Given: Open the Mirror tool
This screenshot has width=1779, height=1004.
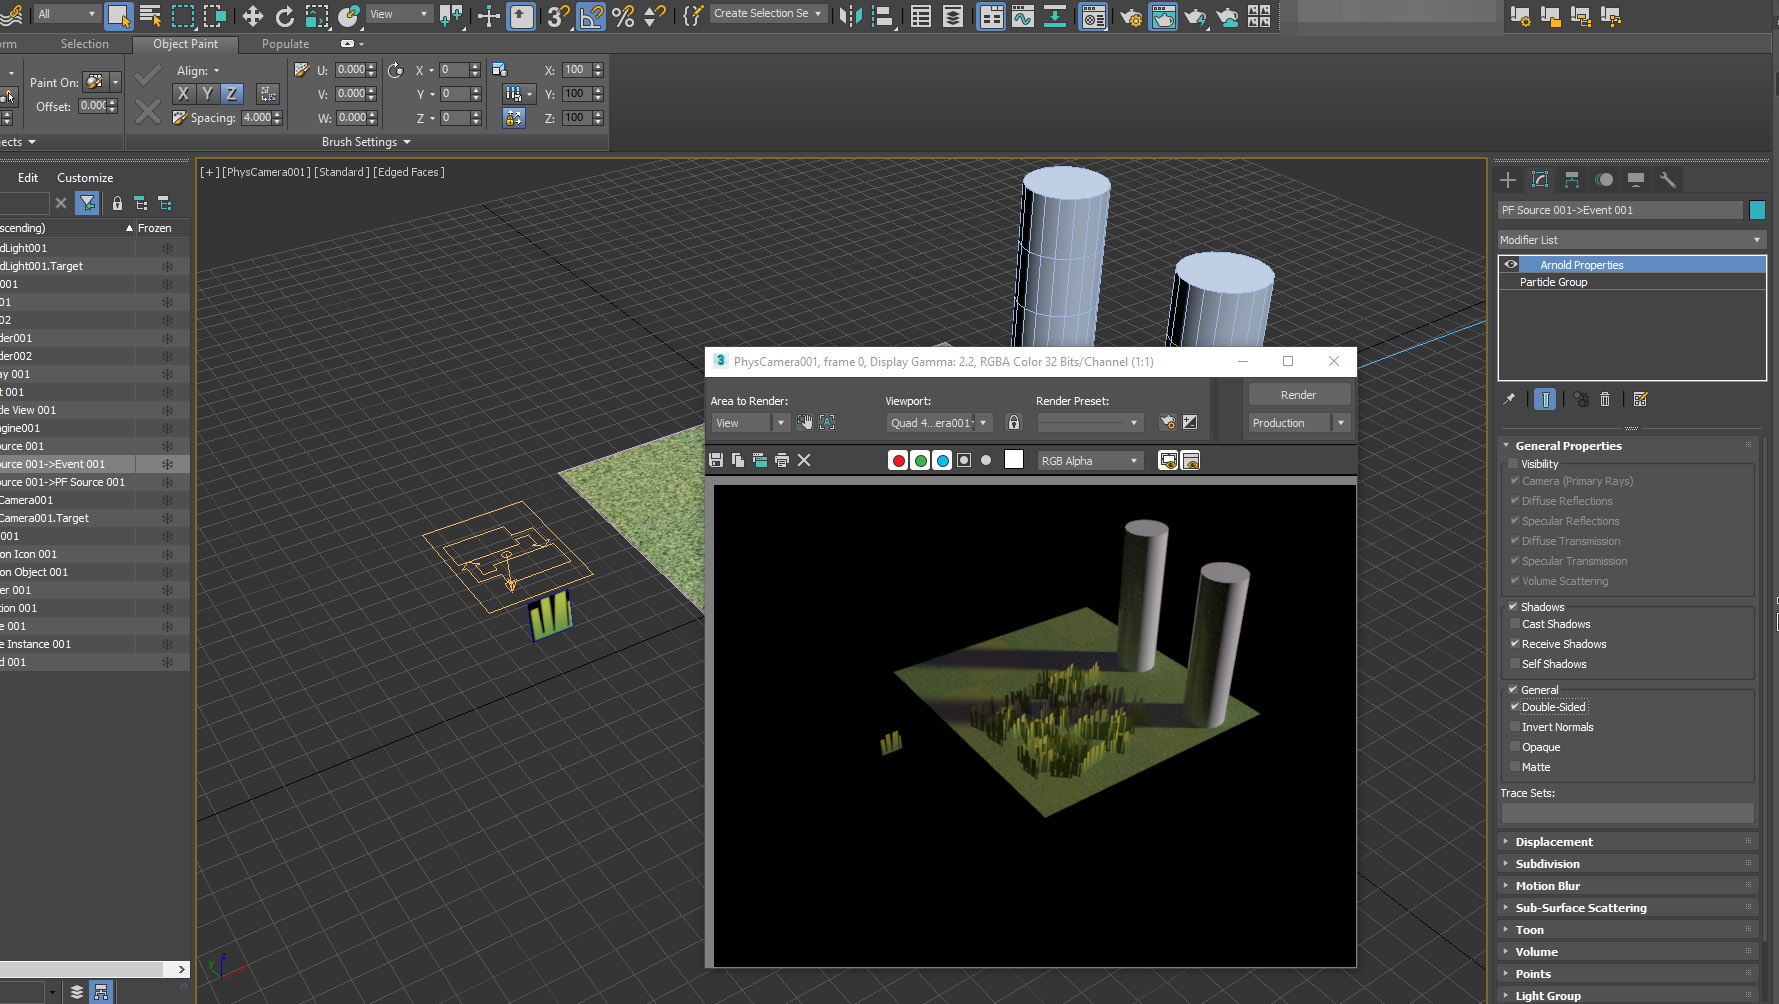Looking at the screenshot, I should click(849, 16).
